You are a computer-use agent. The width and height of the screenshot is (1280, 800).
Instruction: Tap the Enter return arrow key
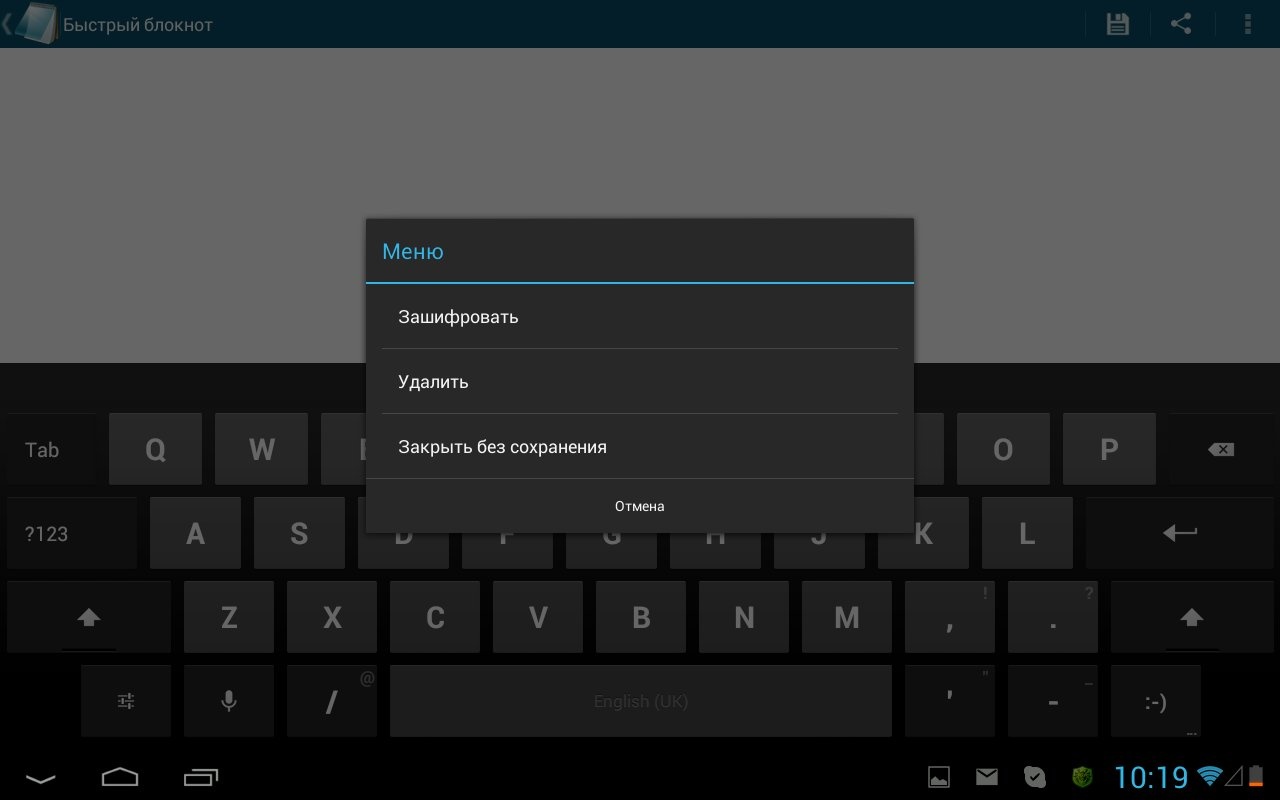pyautogui.click(x=1179, y=533)
